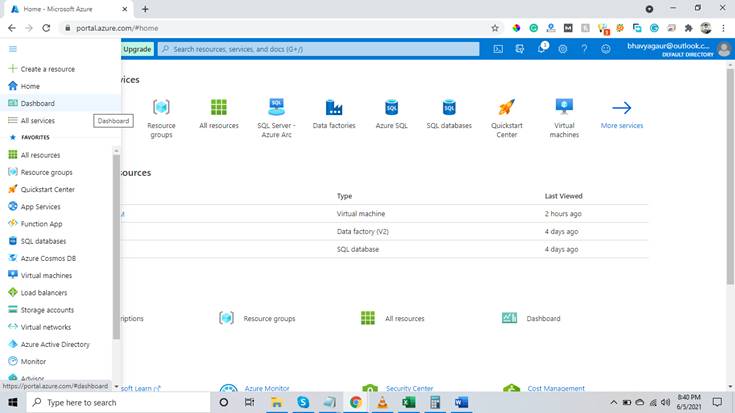
Task: Click the Last Viewed column header
Action: click(x=563, y=196)
